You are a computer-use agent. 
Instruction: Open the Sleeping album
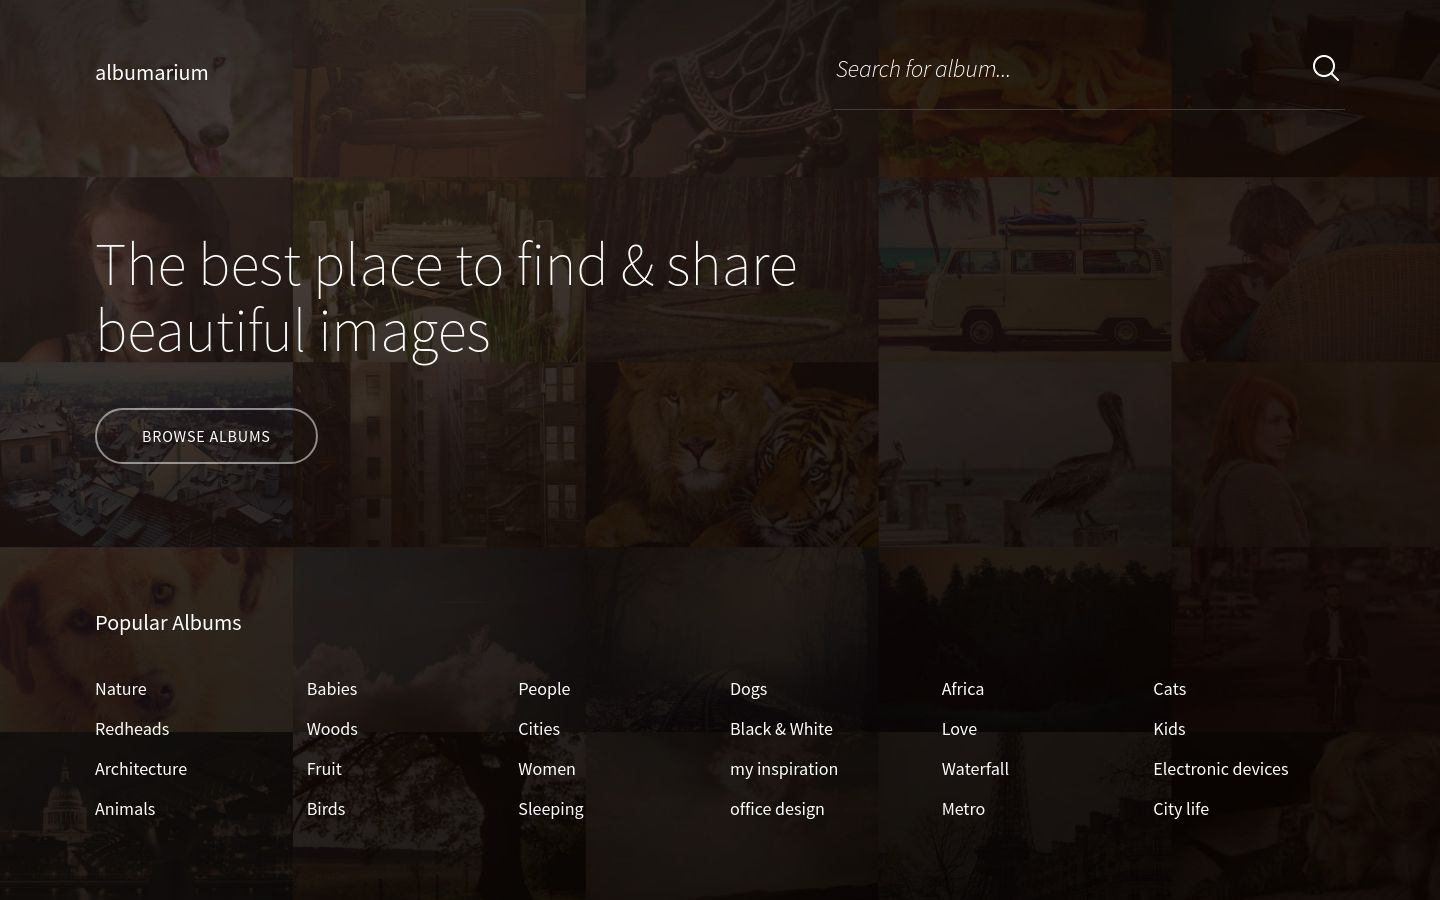coord(551,809)
